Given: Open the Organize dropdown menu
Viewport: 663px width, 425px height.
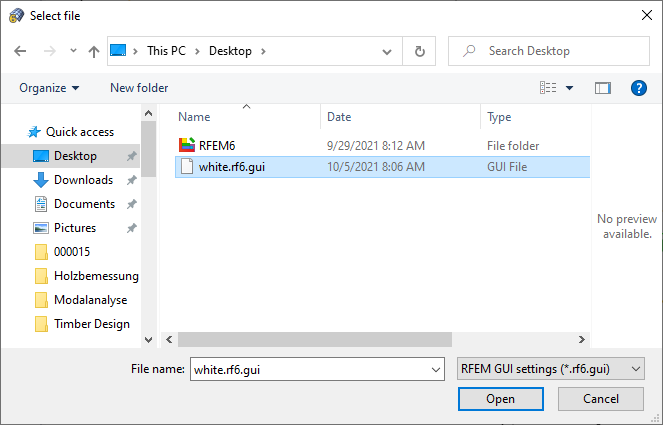Looking at the screenshot, I should pyautogui.click(x=48, y=88).
